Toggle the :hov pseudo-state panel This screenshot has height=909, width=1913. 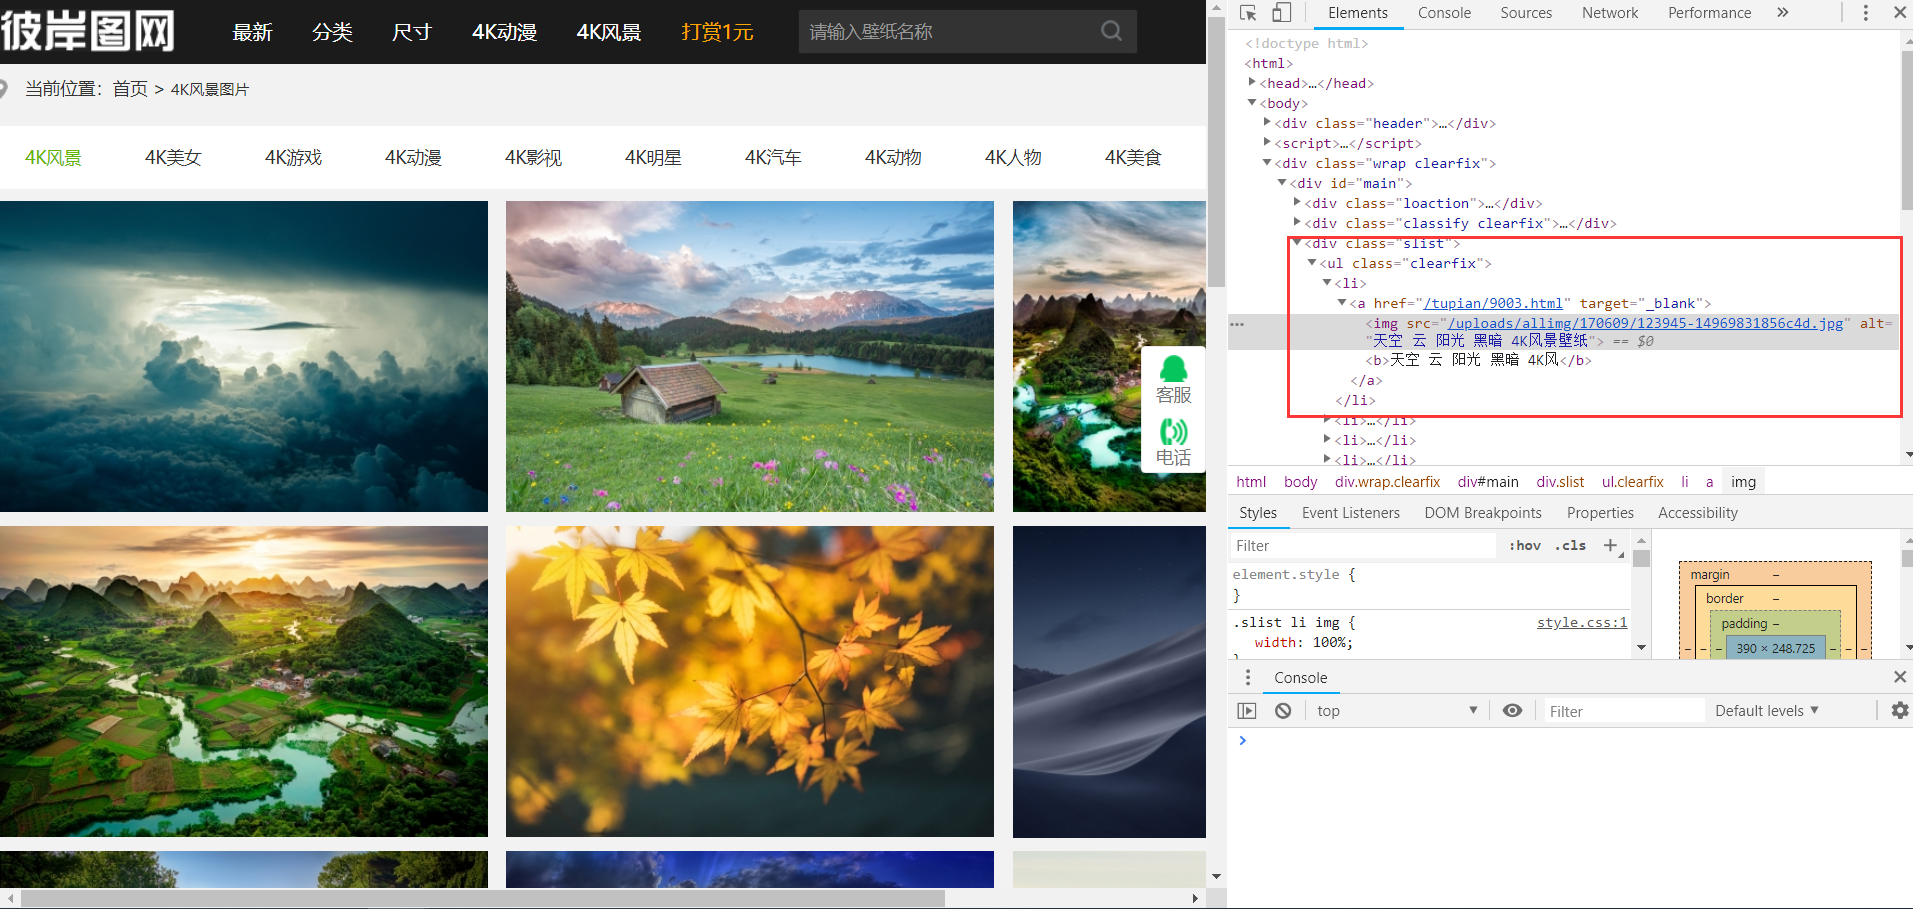tap(1523, 545)
